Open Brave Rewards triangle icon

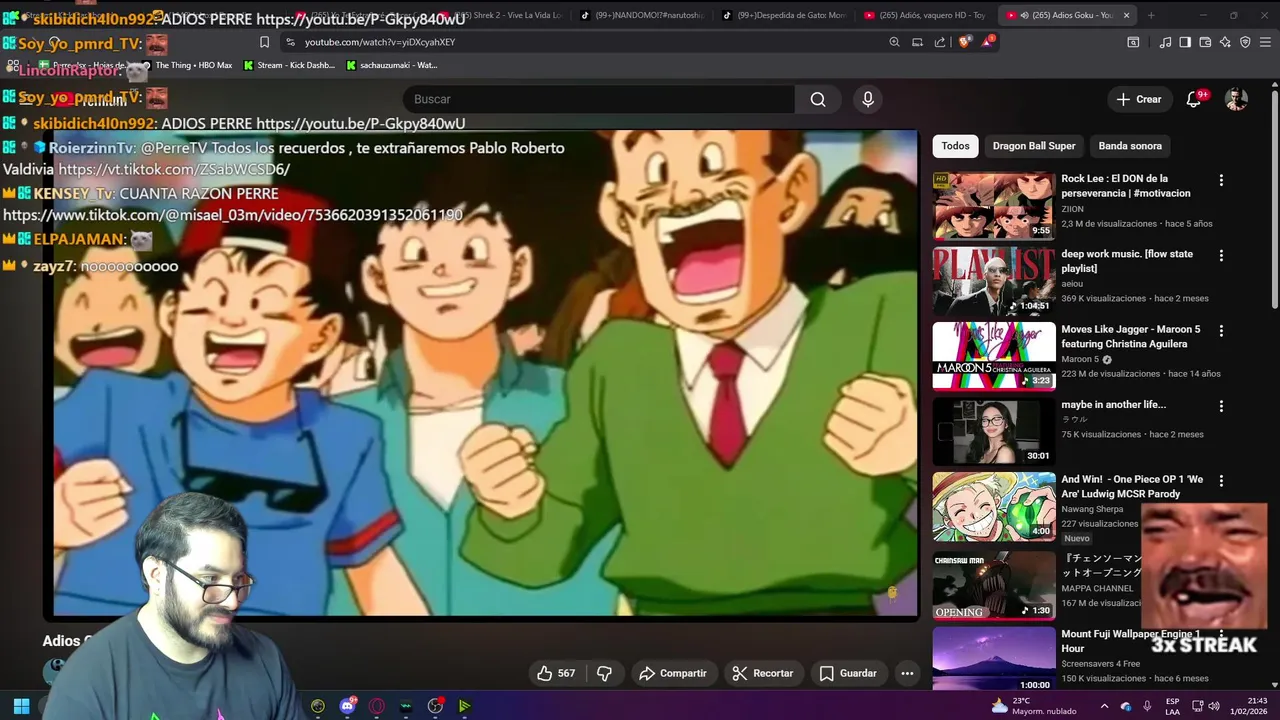pyautogui.click(x=988, y=42)
